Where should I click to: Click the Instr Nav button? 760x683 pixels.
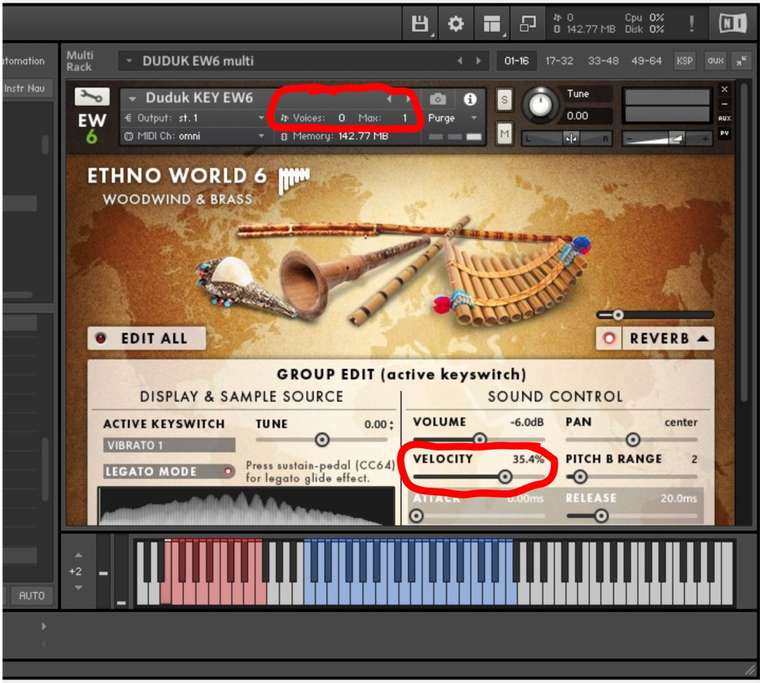tap(24, 88)
